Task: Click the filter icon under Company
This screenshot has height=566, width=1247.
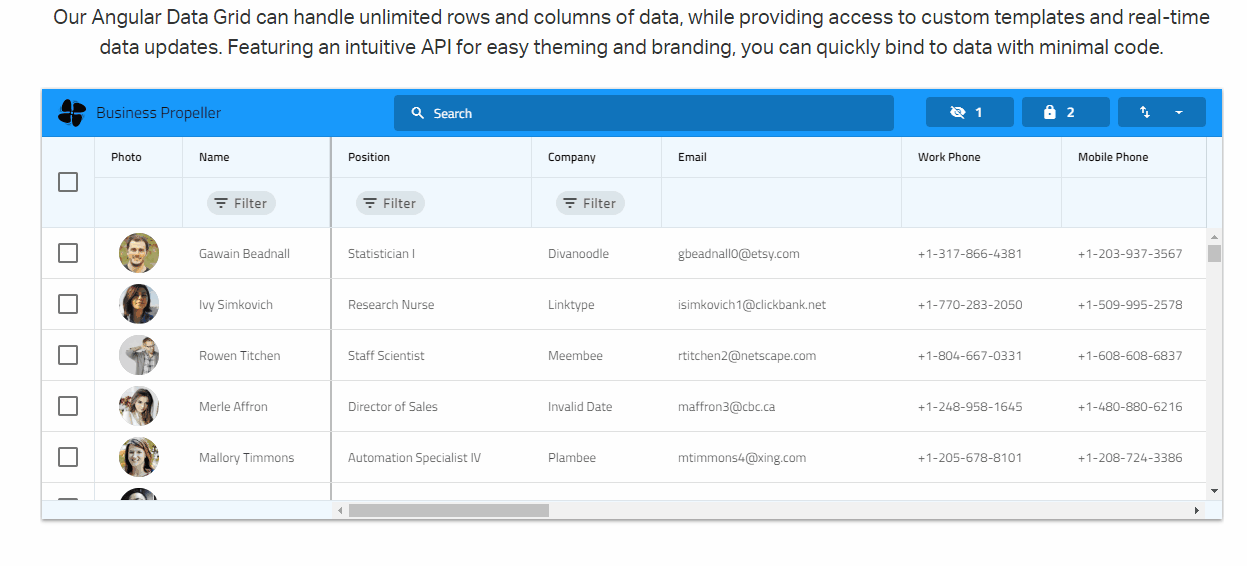Action: pos(570,203)
